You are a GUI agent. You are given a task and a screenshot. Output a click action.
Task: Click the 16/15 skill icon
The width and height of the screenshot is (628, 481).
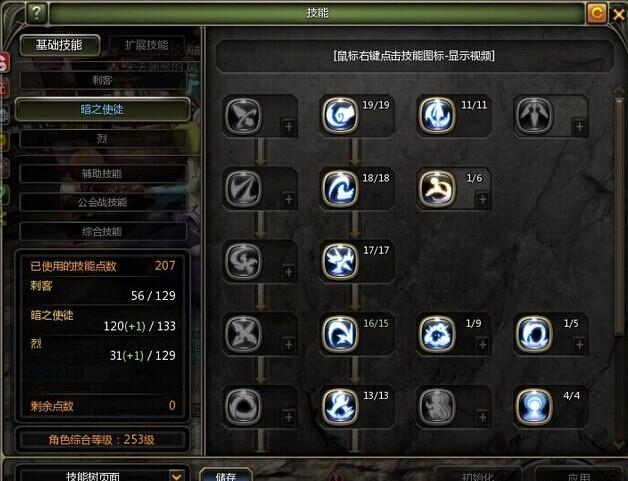[340, 334]
